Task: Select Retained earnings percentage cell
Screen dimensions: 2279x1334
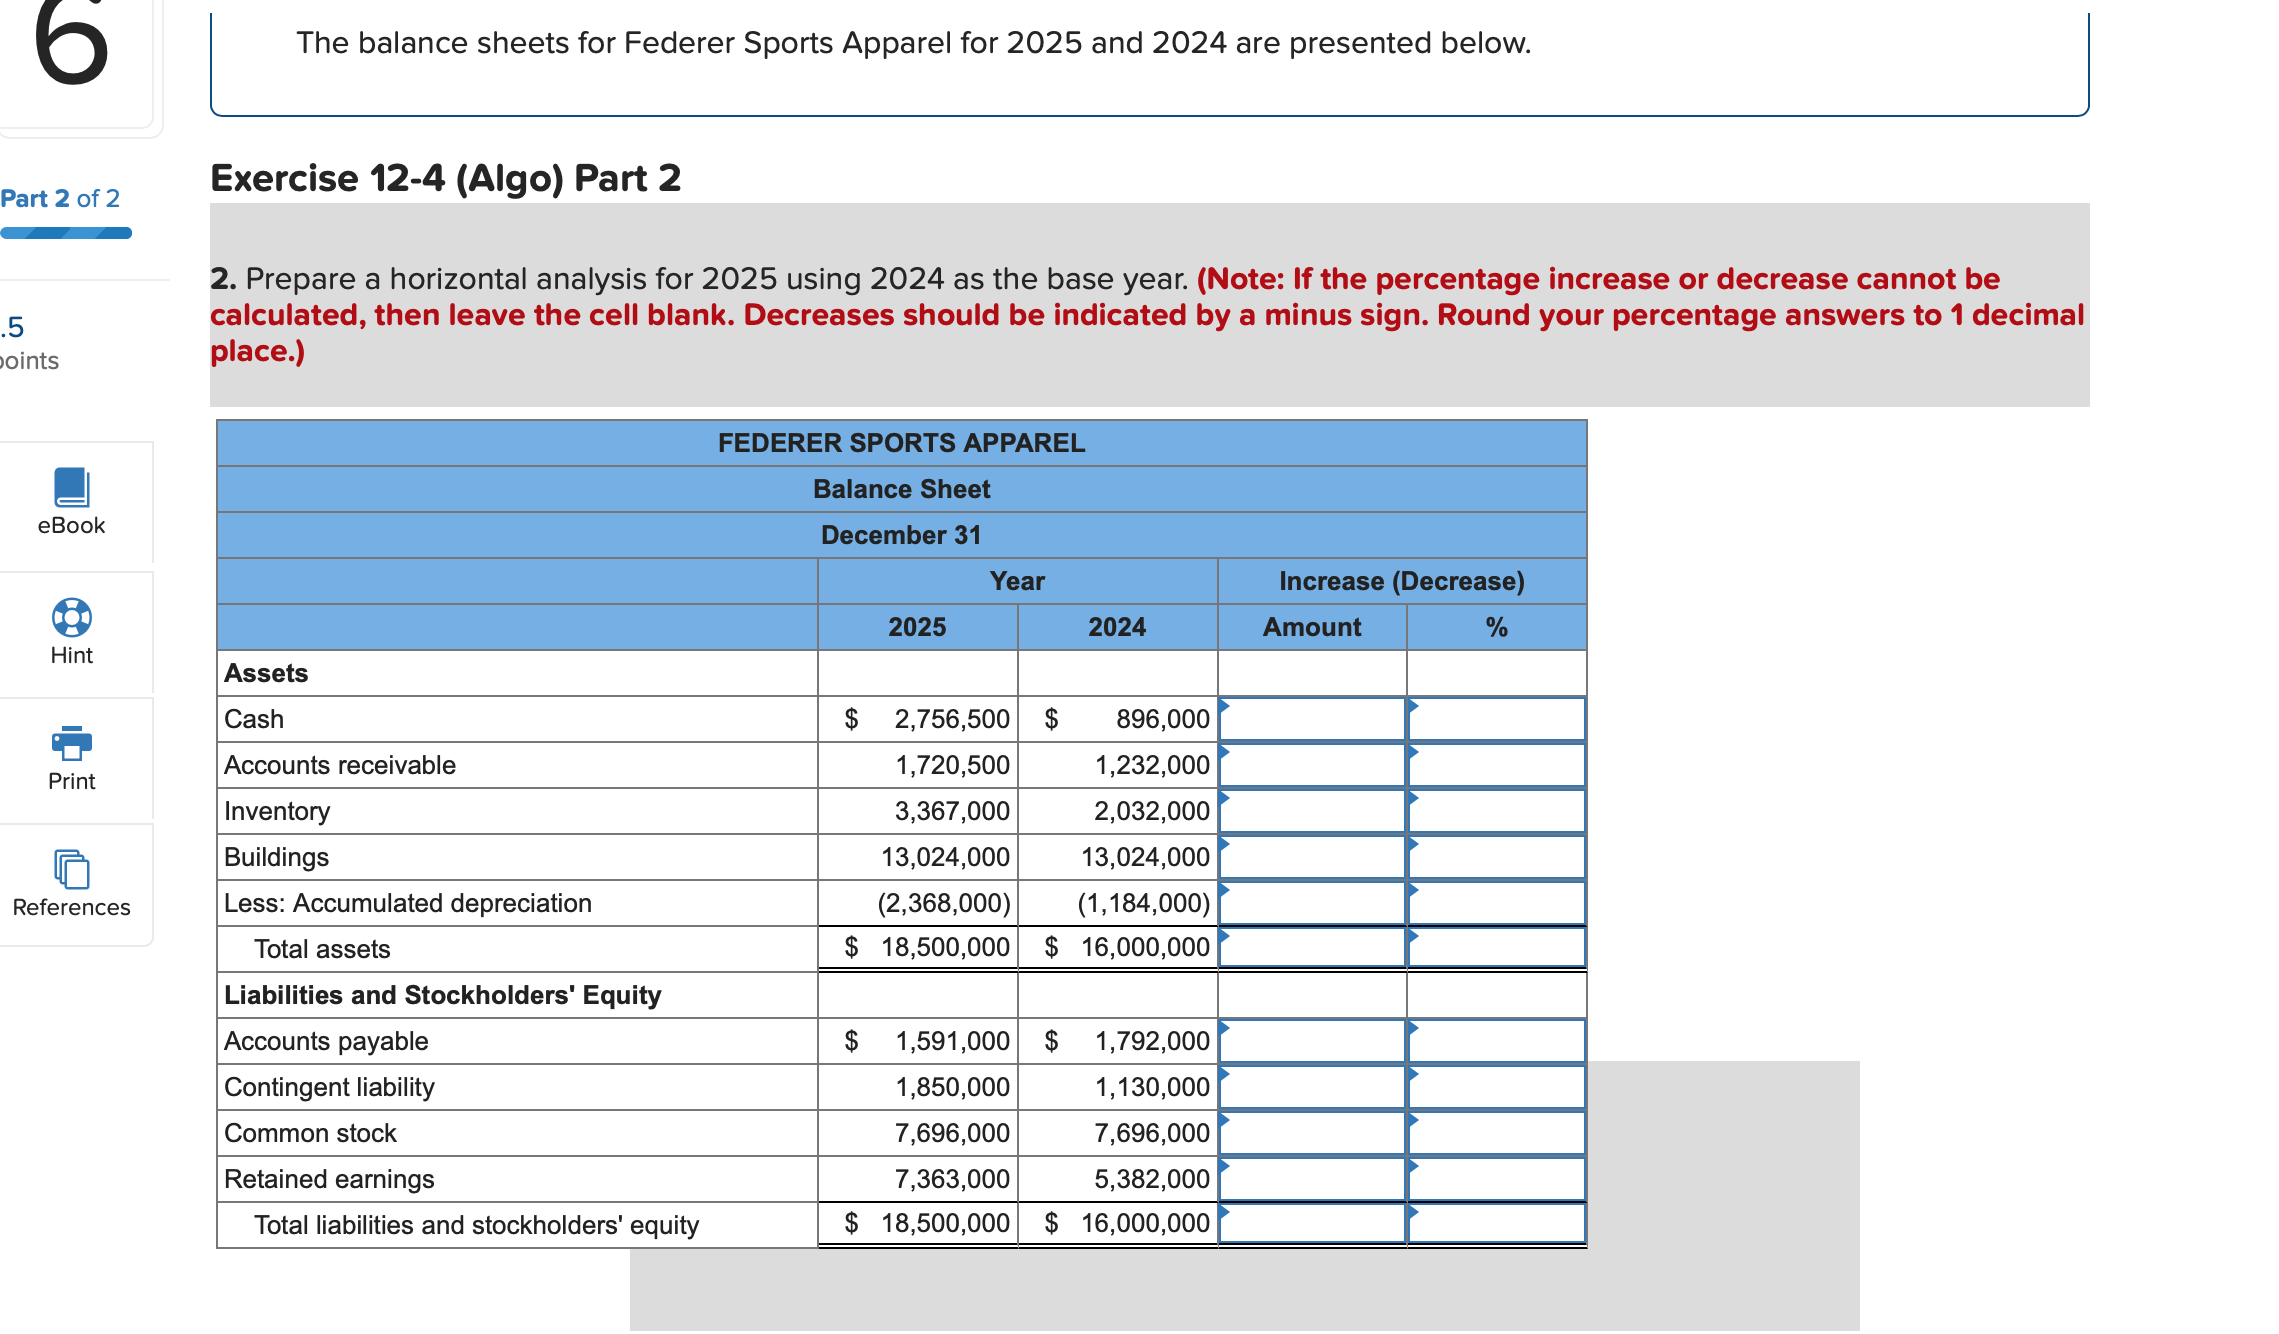Action: [x=1496, y=1179]
